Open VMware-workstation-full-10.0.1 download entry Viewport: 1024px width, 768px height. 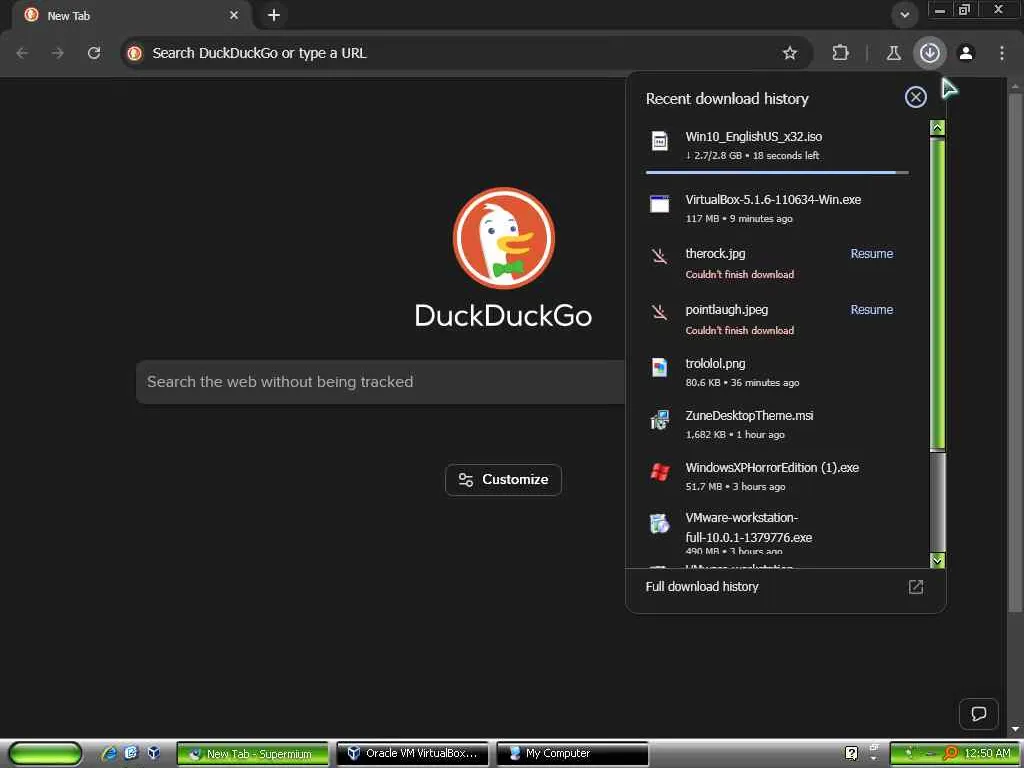tap(777, 532)
